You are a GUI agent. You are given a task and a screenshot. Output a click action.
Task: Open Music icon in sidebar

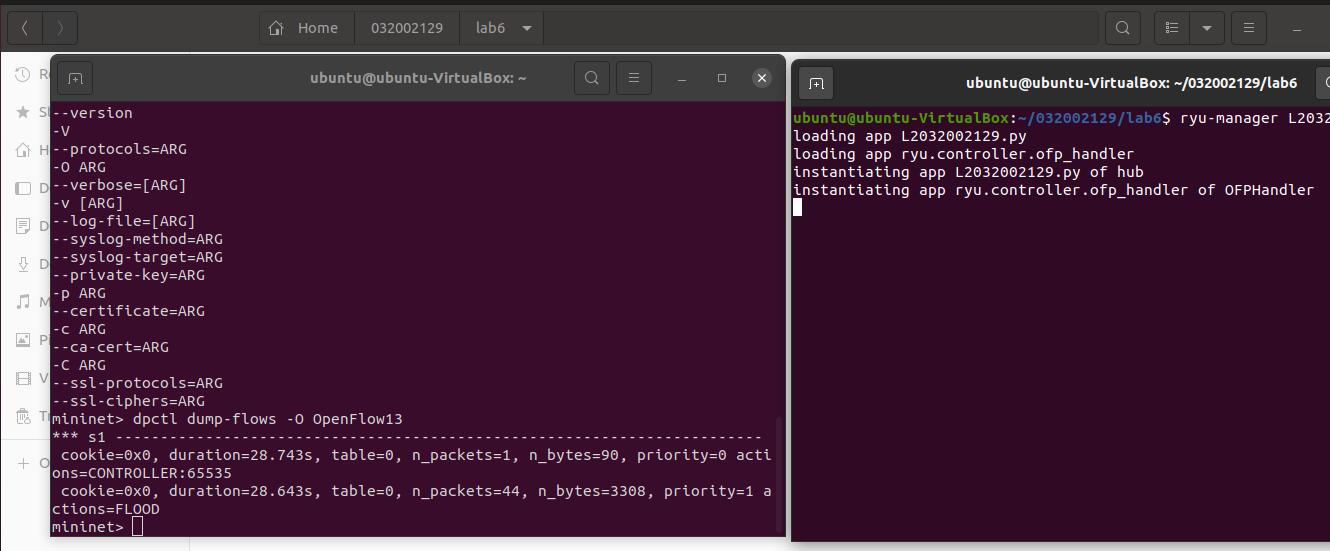click(x=23, y=302)
